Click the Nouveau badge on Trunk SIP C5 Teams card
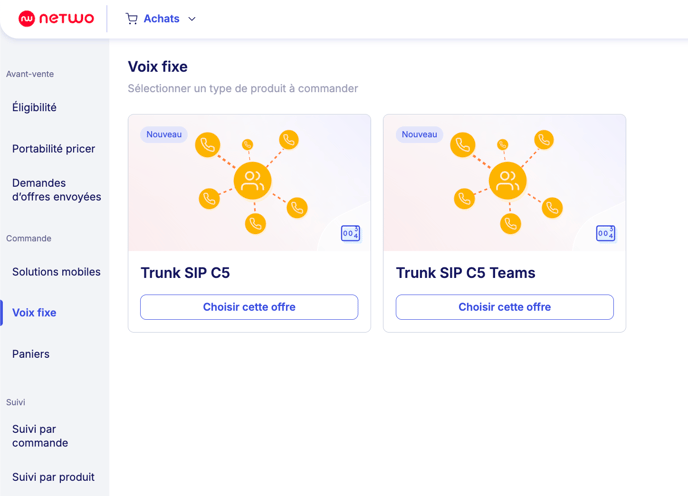The height and width of the screenshot is (496, 688). pos(419,134)
